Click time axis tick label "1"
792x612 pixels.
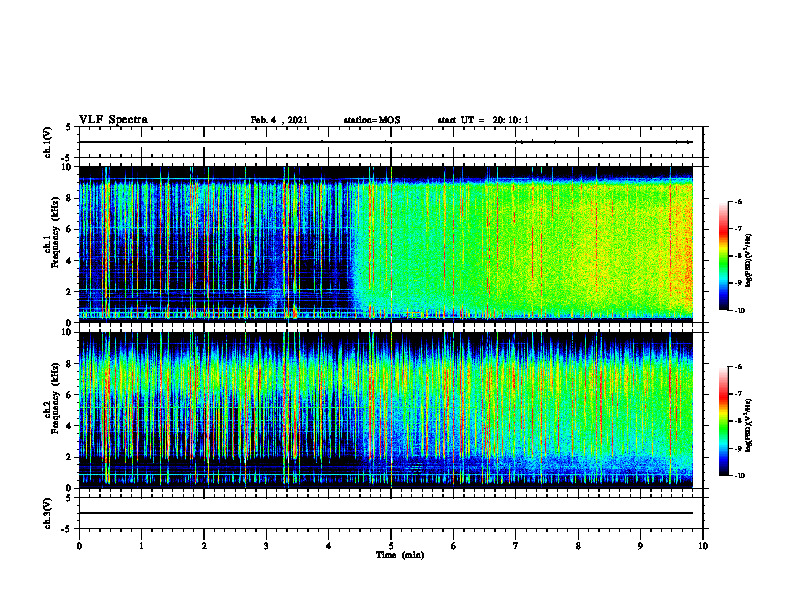pyautogui.click(x=141, y=546)
